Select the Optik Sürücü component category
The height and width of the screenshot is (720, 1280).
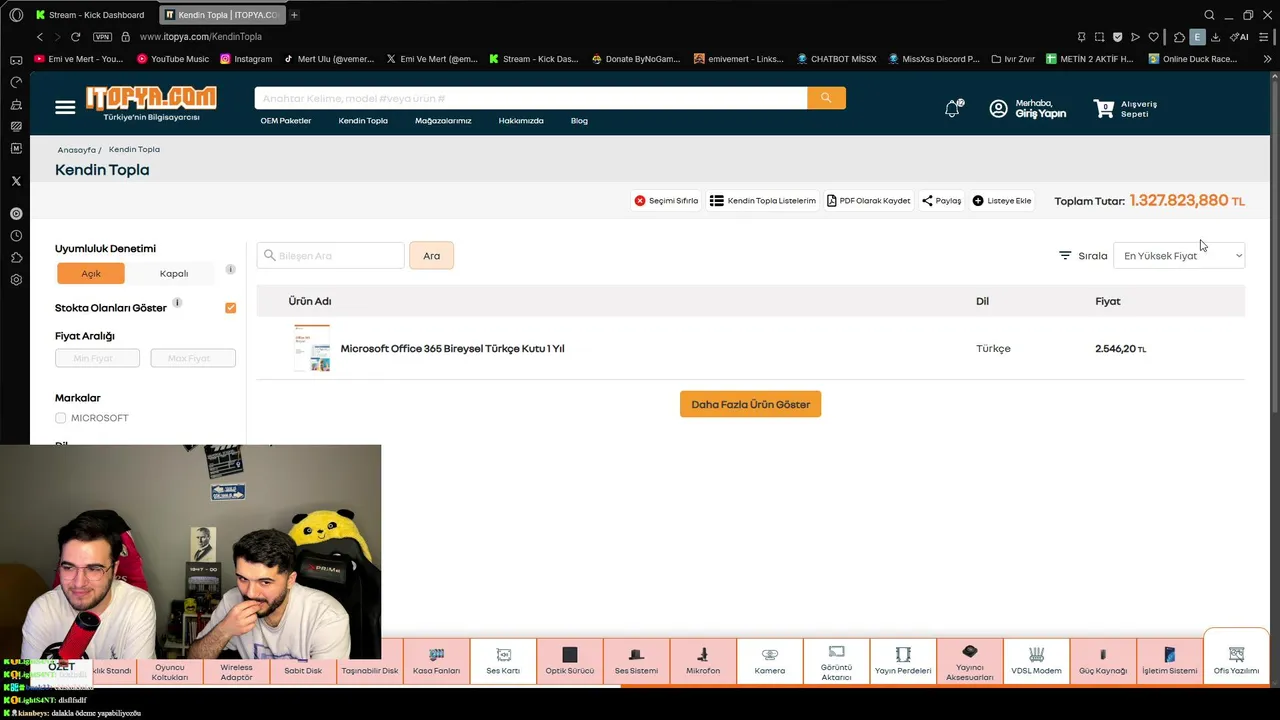570,661
